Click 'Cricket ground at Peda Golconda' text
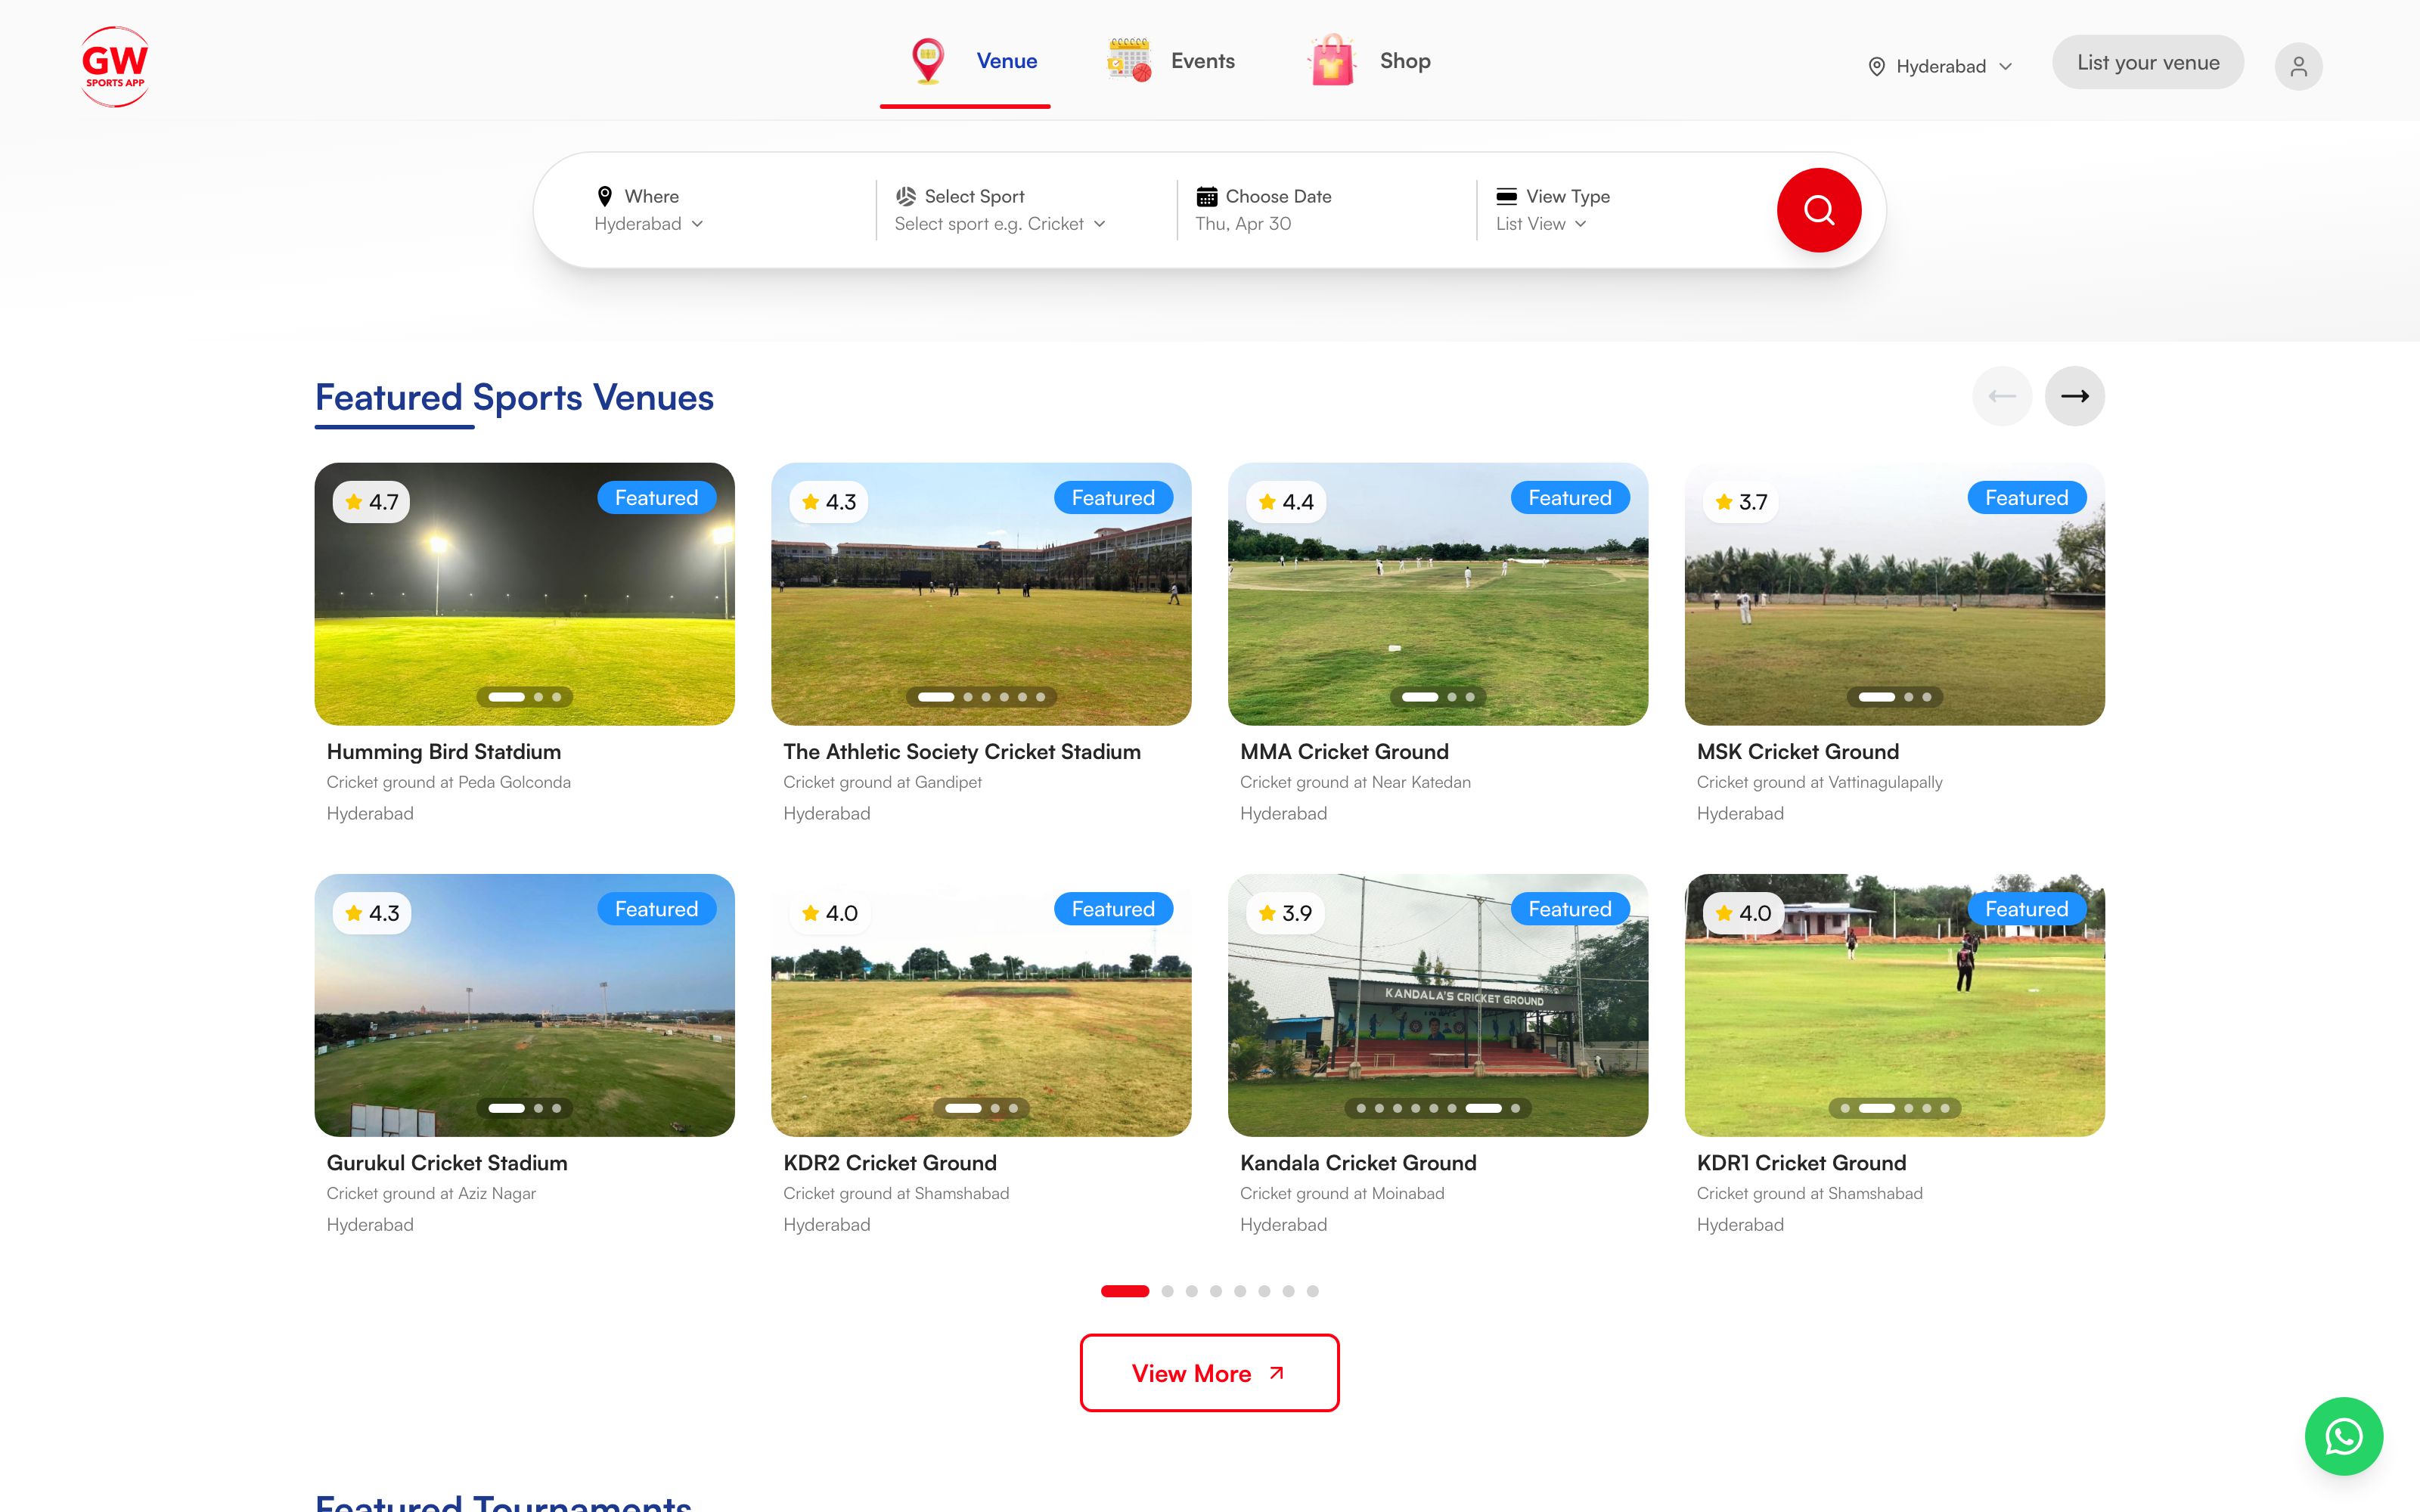The width and height of the screenshot is (2420, 1512). [x=448, y=782]
